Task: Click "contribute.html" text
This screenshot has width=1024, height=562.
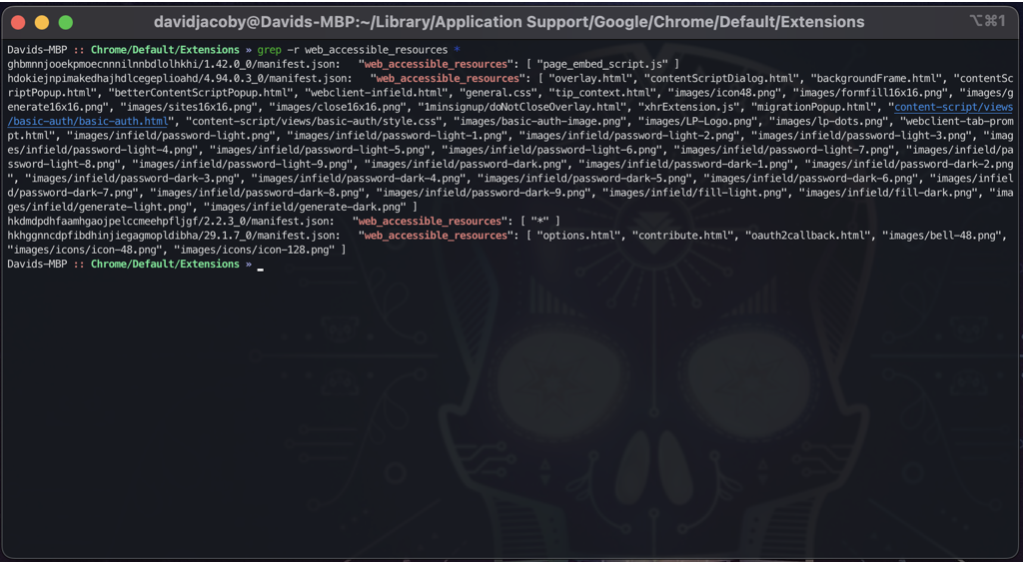Action: 682,236
